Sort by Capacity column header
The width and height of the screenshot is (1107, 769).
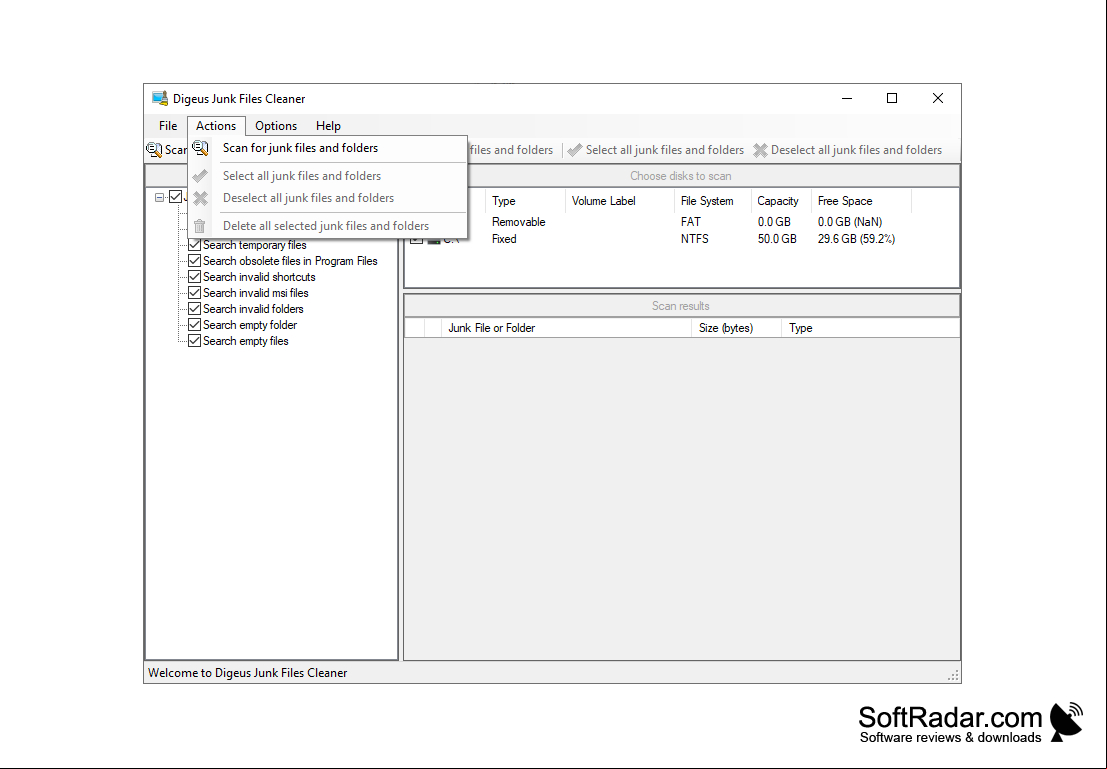(x=781, y=201)
